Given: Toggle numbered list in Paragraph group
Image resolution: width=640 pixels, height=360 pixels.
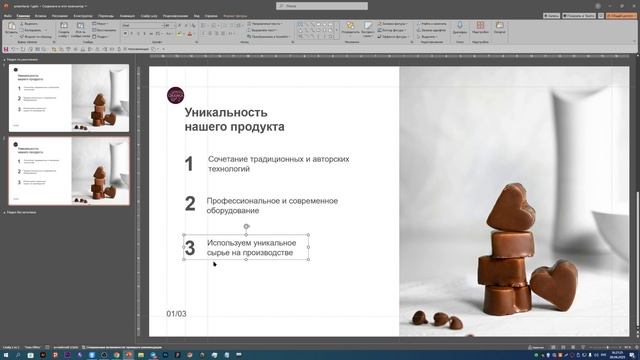Looking at the screenshot, I should click(214, 25).
